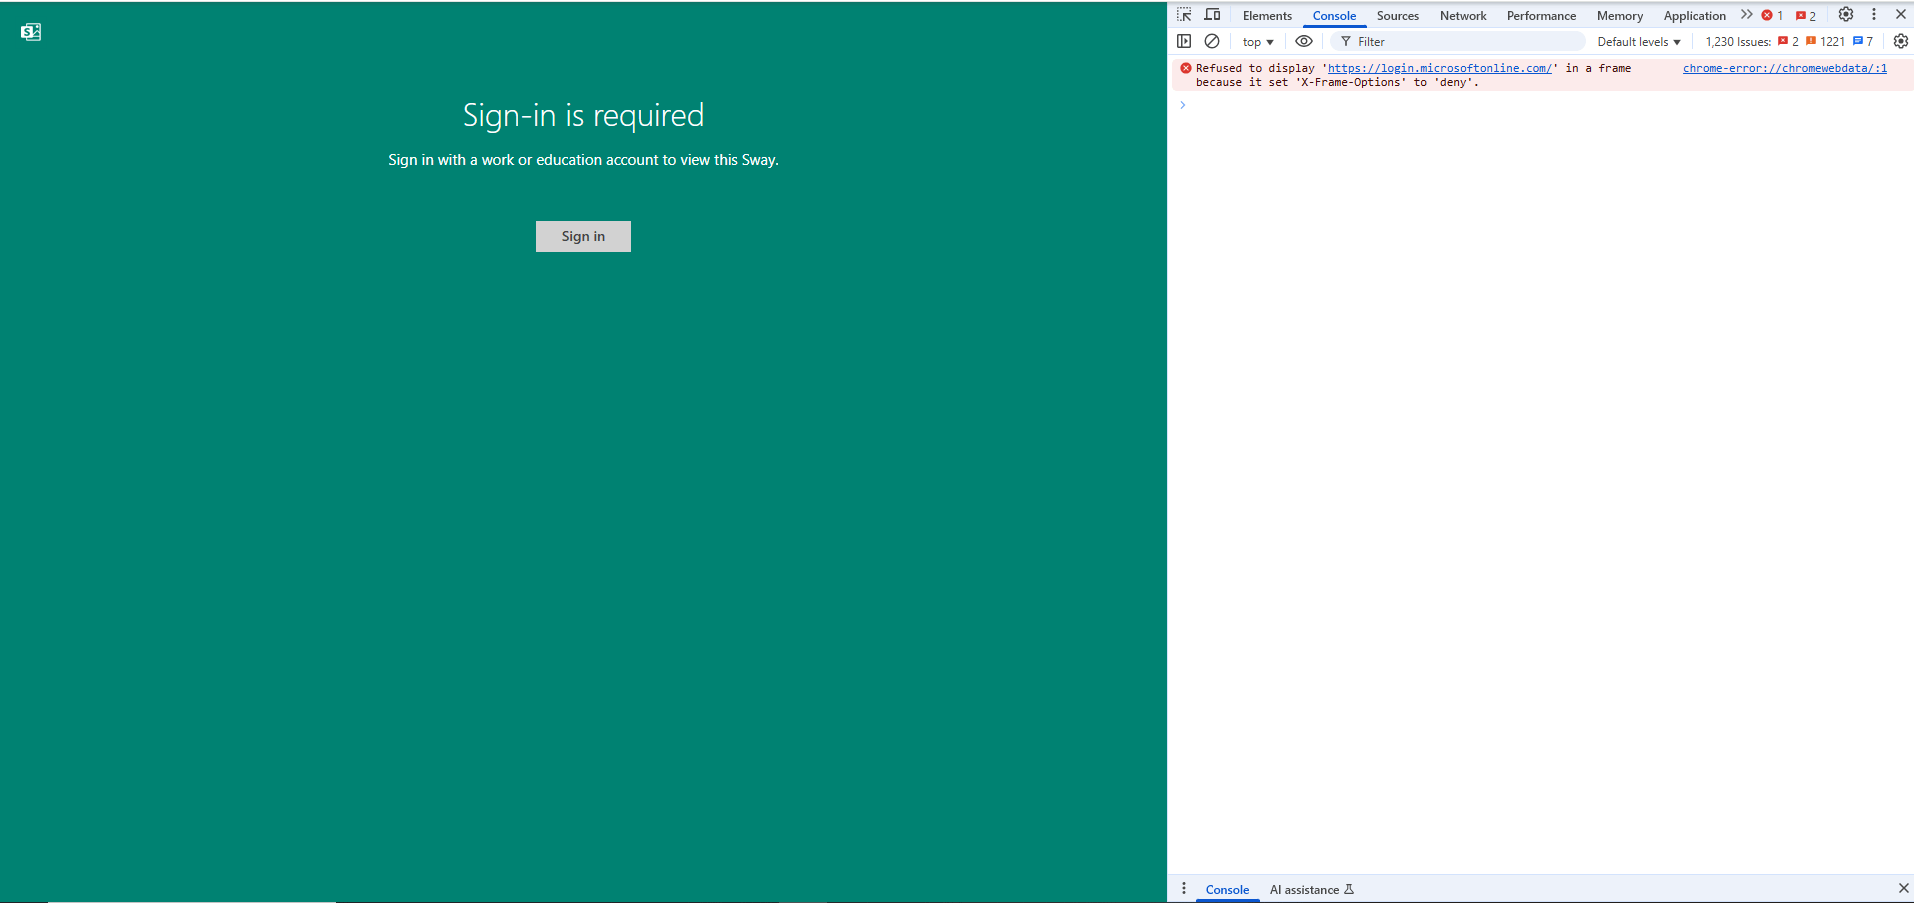Screen dimensions: 1914x903
Task: Select the Console tab in DevTools
Action: (x=1334, y=15)
